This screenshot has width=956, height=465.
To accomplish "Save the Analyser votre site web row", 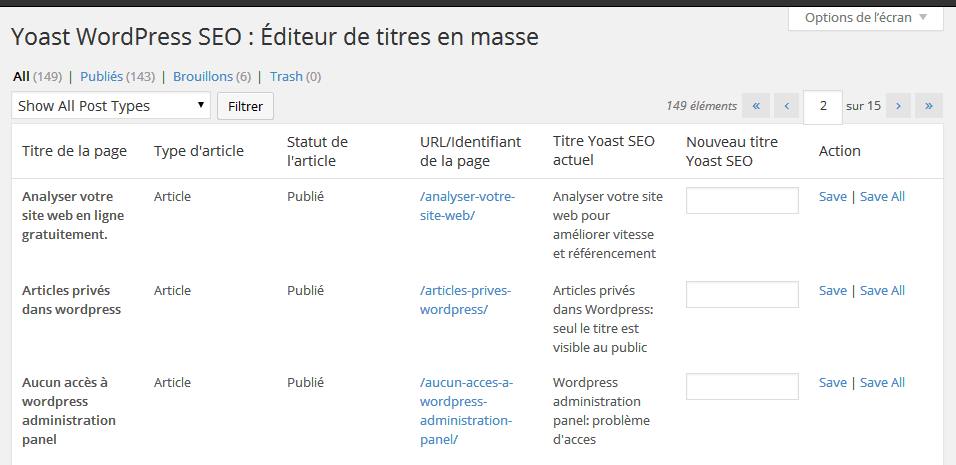I will point(832,196).
